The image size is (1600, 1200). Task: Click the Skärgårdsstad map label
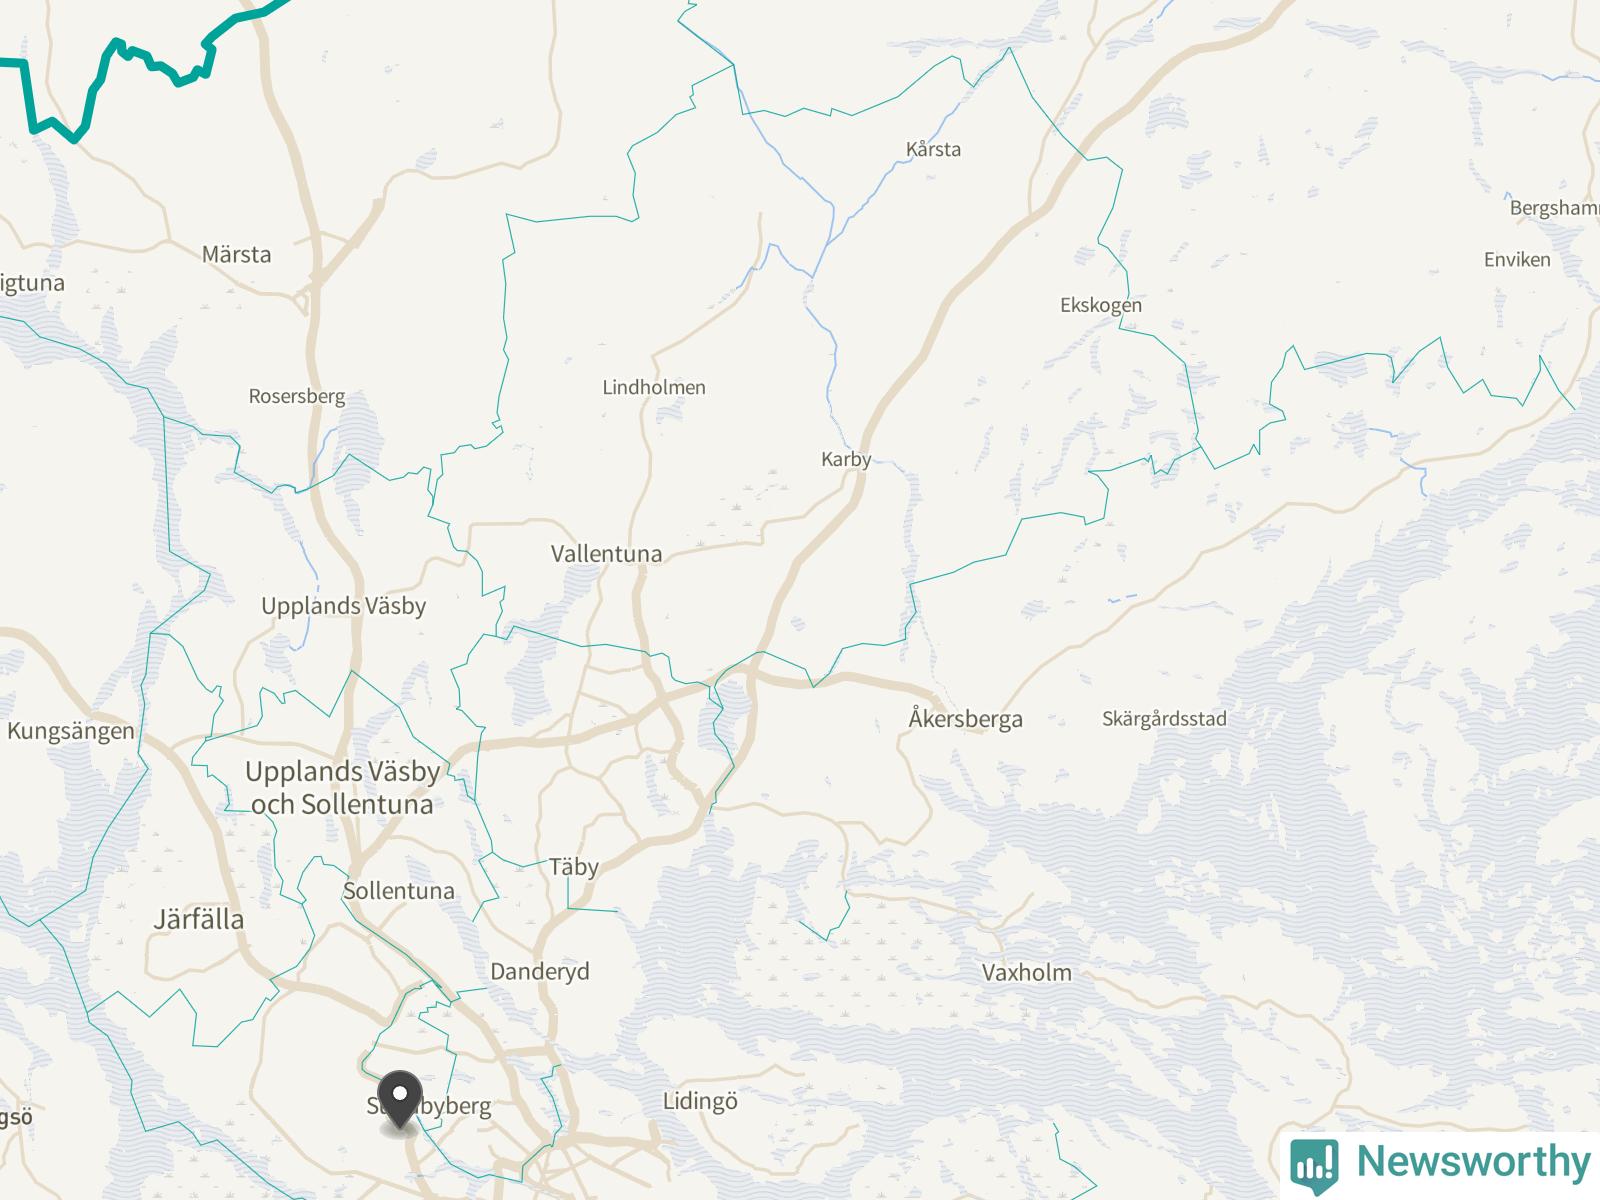(1164, 719)
